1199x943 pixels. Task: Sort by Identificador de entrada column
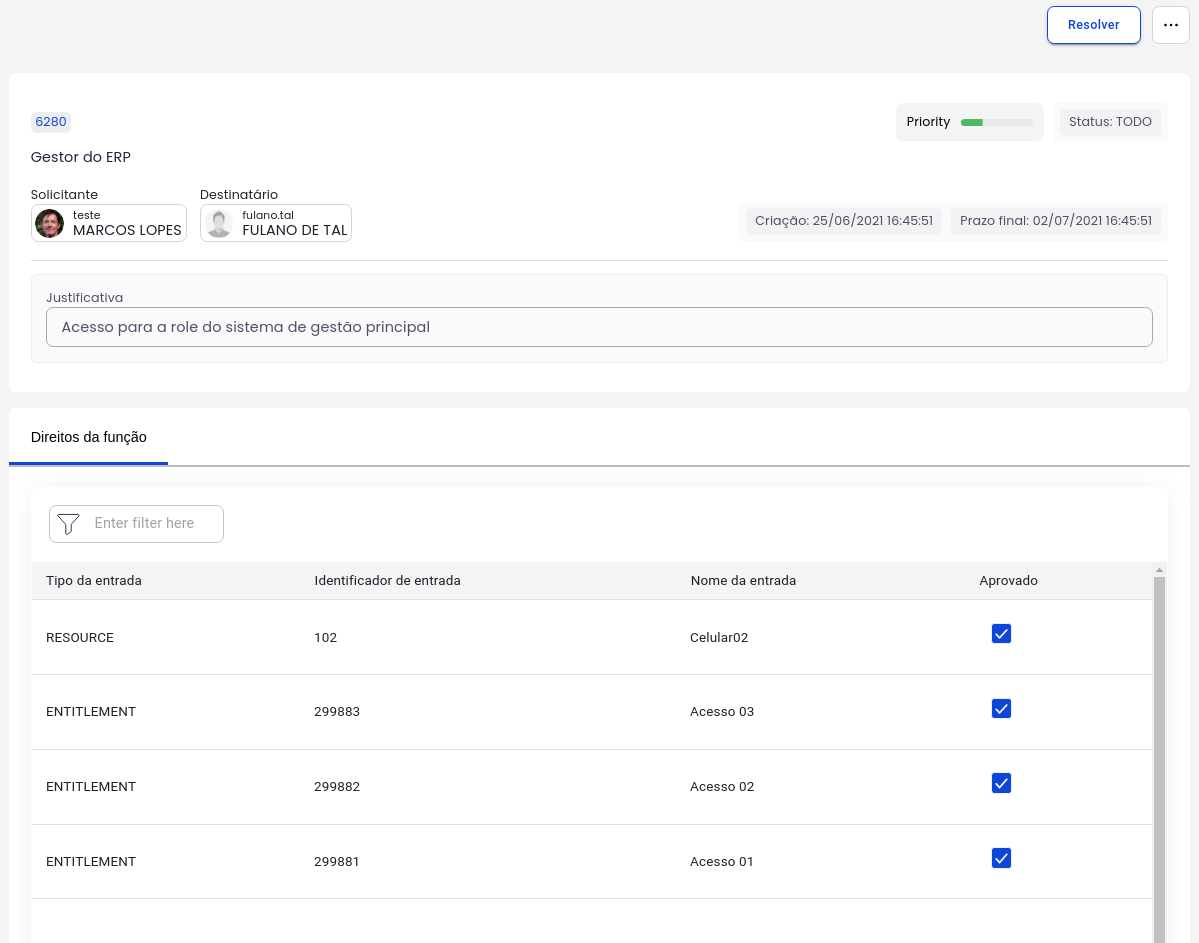(387, 580)
